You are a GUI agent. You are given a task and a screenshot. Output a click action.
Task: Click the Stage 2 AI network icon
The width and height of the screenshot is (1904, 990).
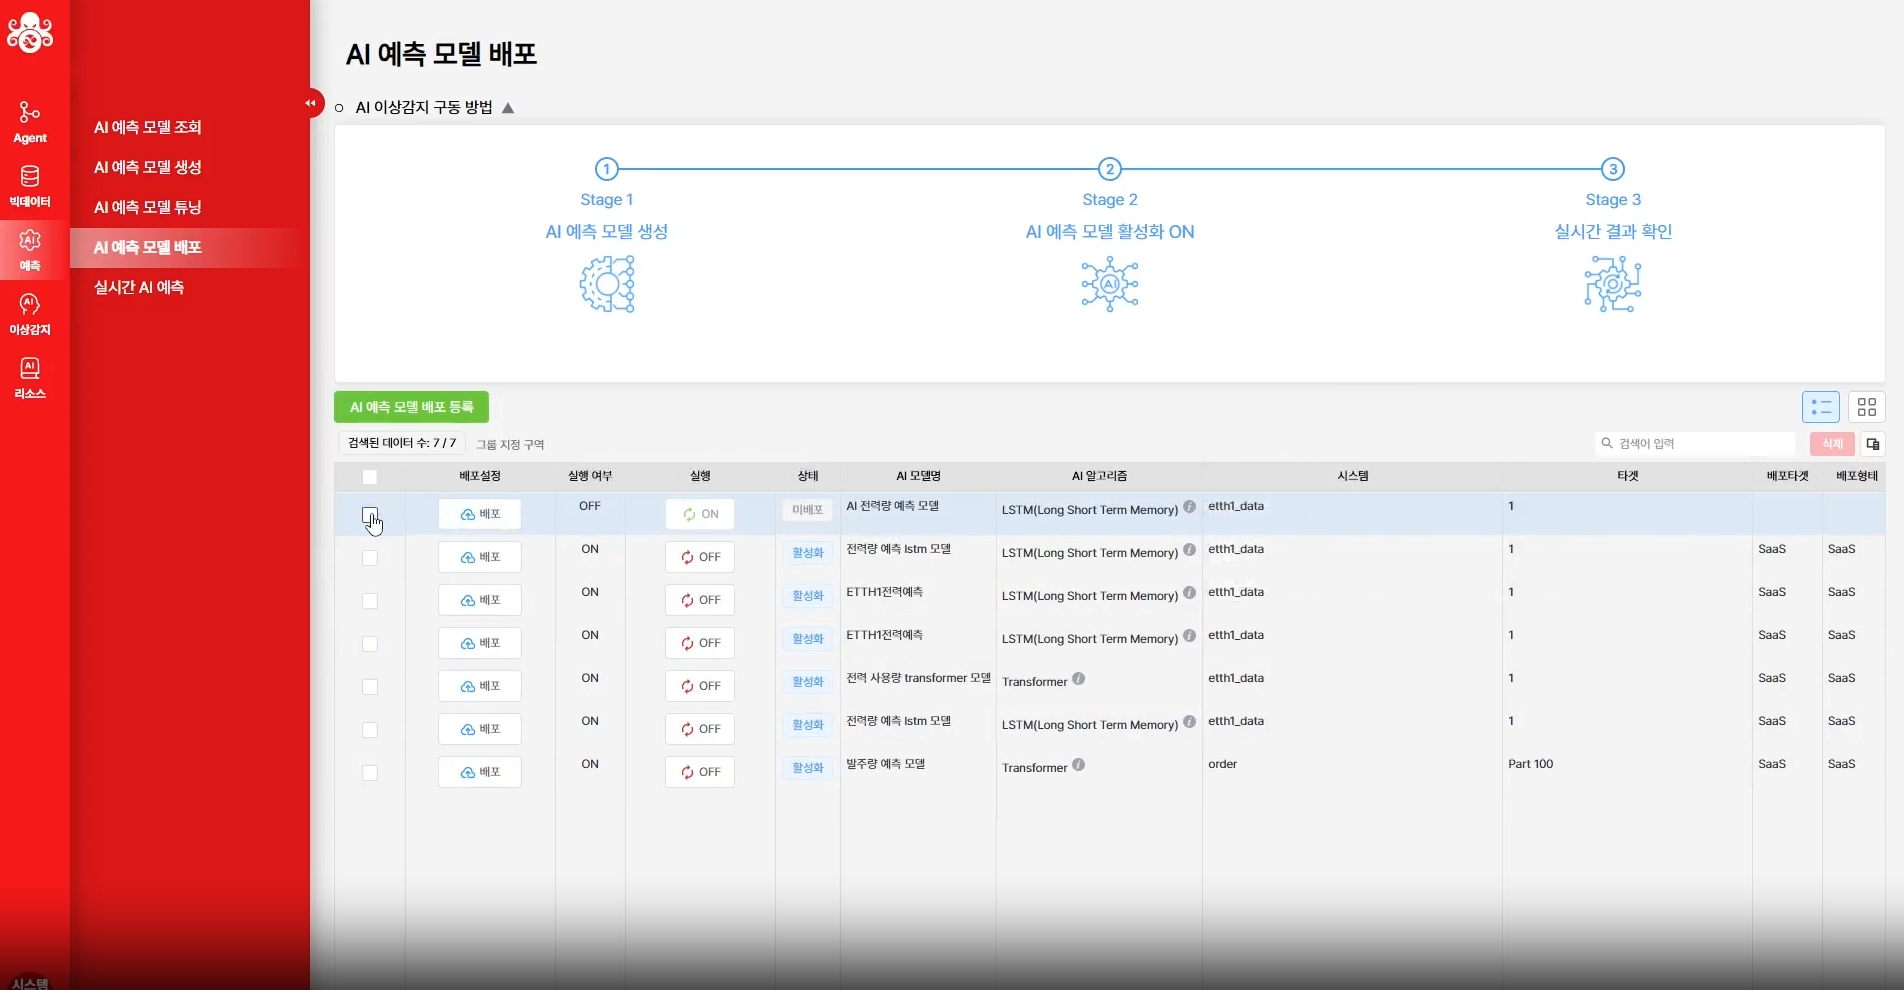(1110, 284)
